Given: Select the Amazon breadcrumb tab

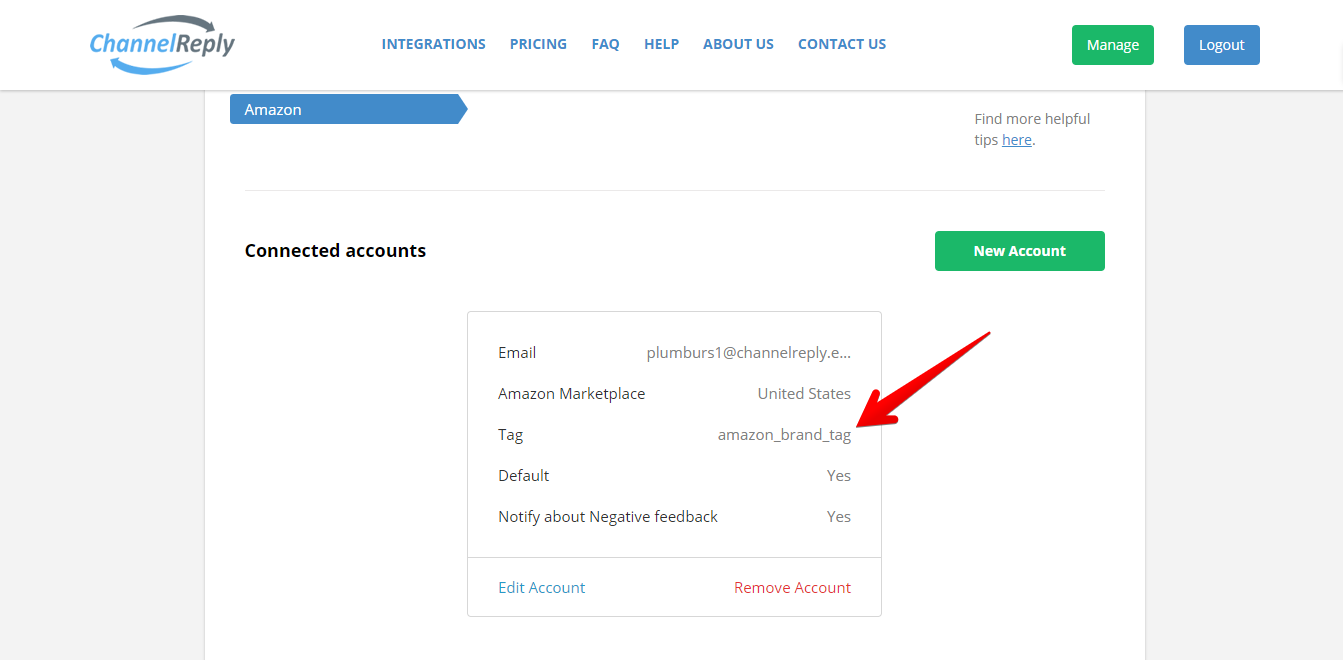Looking at the screenshot, I should click(348, 109).
